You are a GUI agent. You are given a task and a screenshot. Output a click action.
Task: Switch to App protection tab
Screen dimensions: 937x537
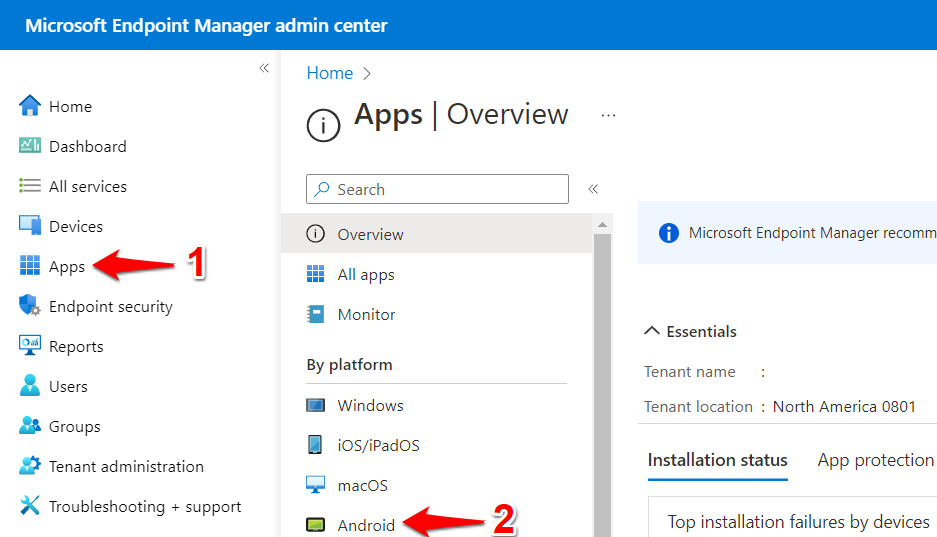[875, 460]
